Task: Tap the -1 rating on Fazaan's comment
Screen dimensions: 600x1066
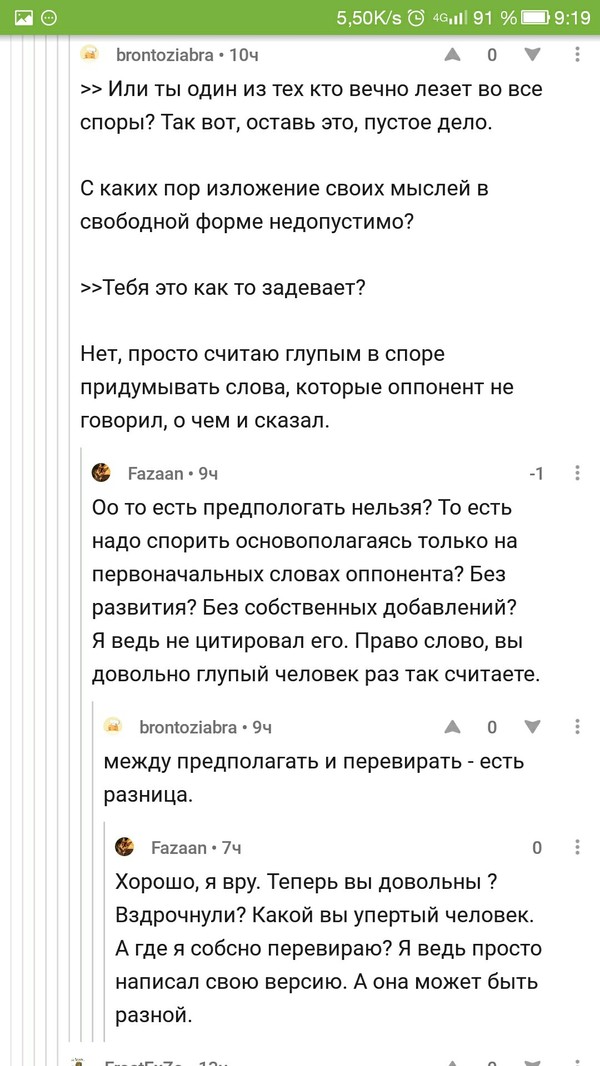Action: point(536,473)
